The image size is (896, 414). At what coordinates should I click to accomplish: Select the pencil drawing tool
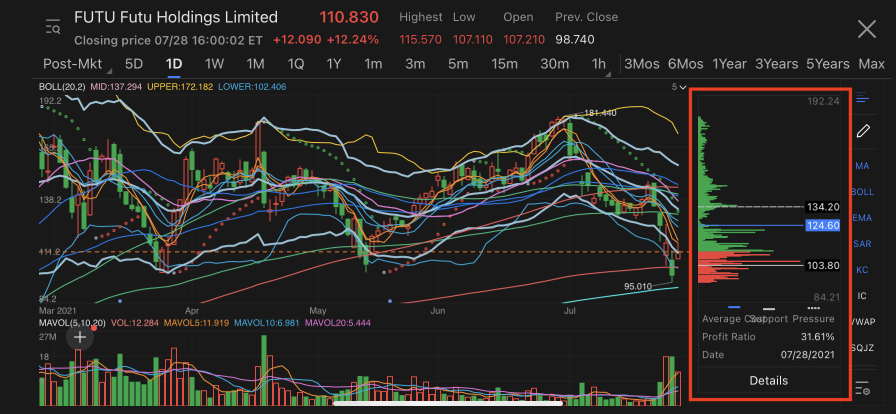pos(863,131)
